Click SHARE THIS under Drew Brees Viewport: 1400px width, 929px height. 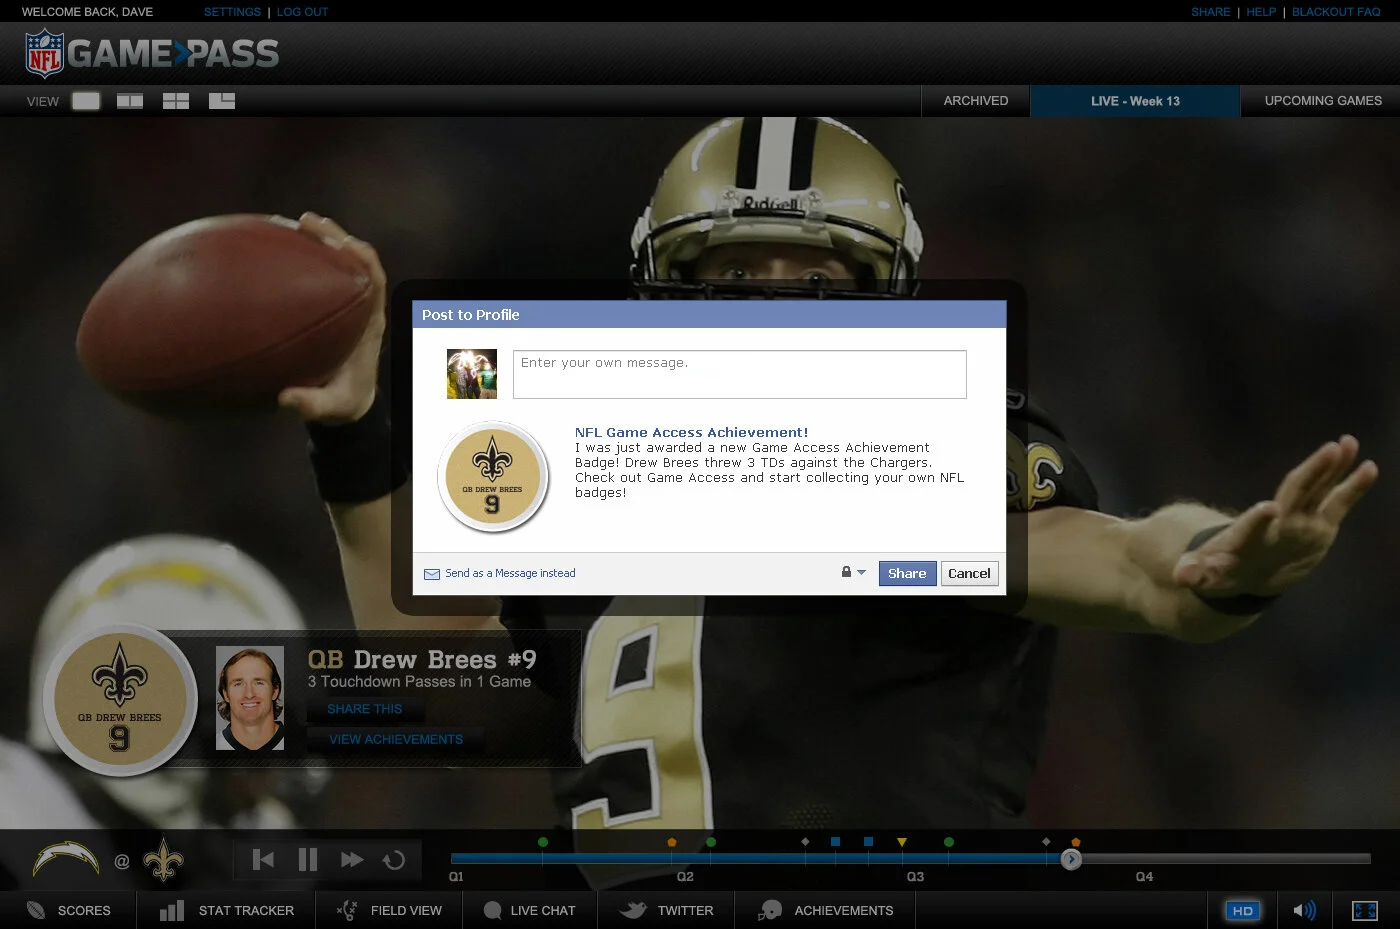(365, 709)
